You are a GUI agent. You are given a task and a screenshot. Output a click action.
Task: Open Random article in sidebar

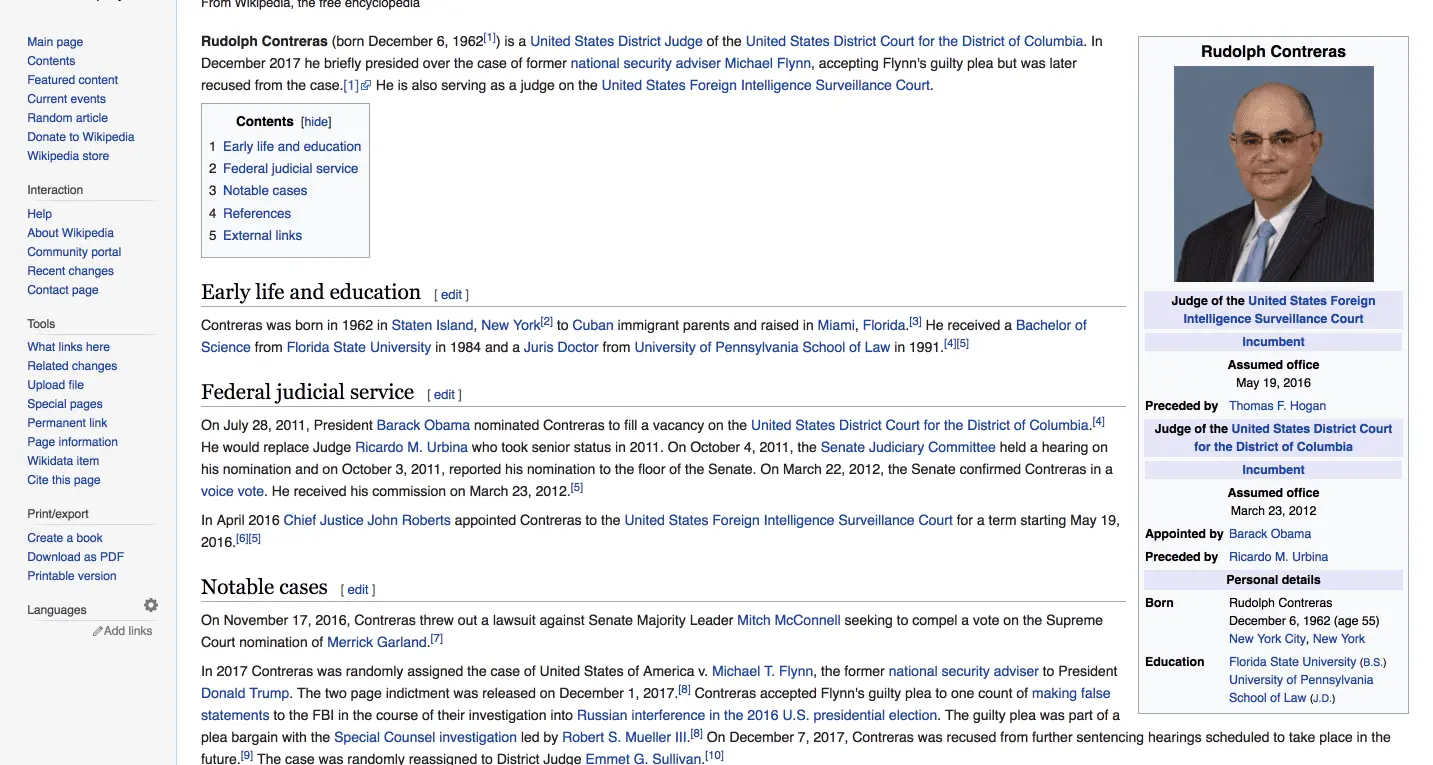[x=67, y=118]
